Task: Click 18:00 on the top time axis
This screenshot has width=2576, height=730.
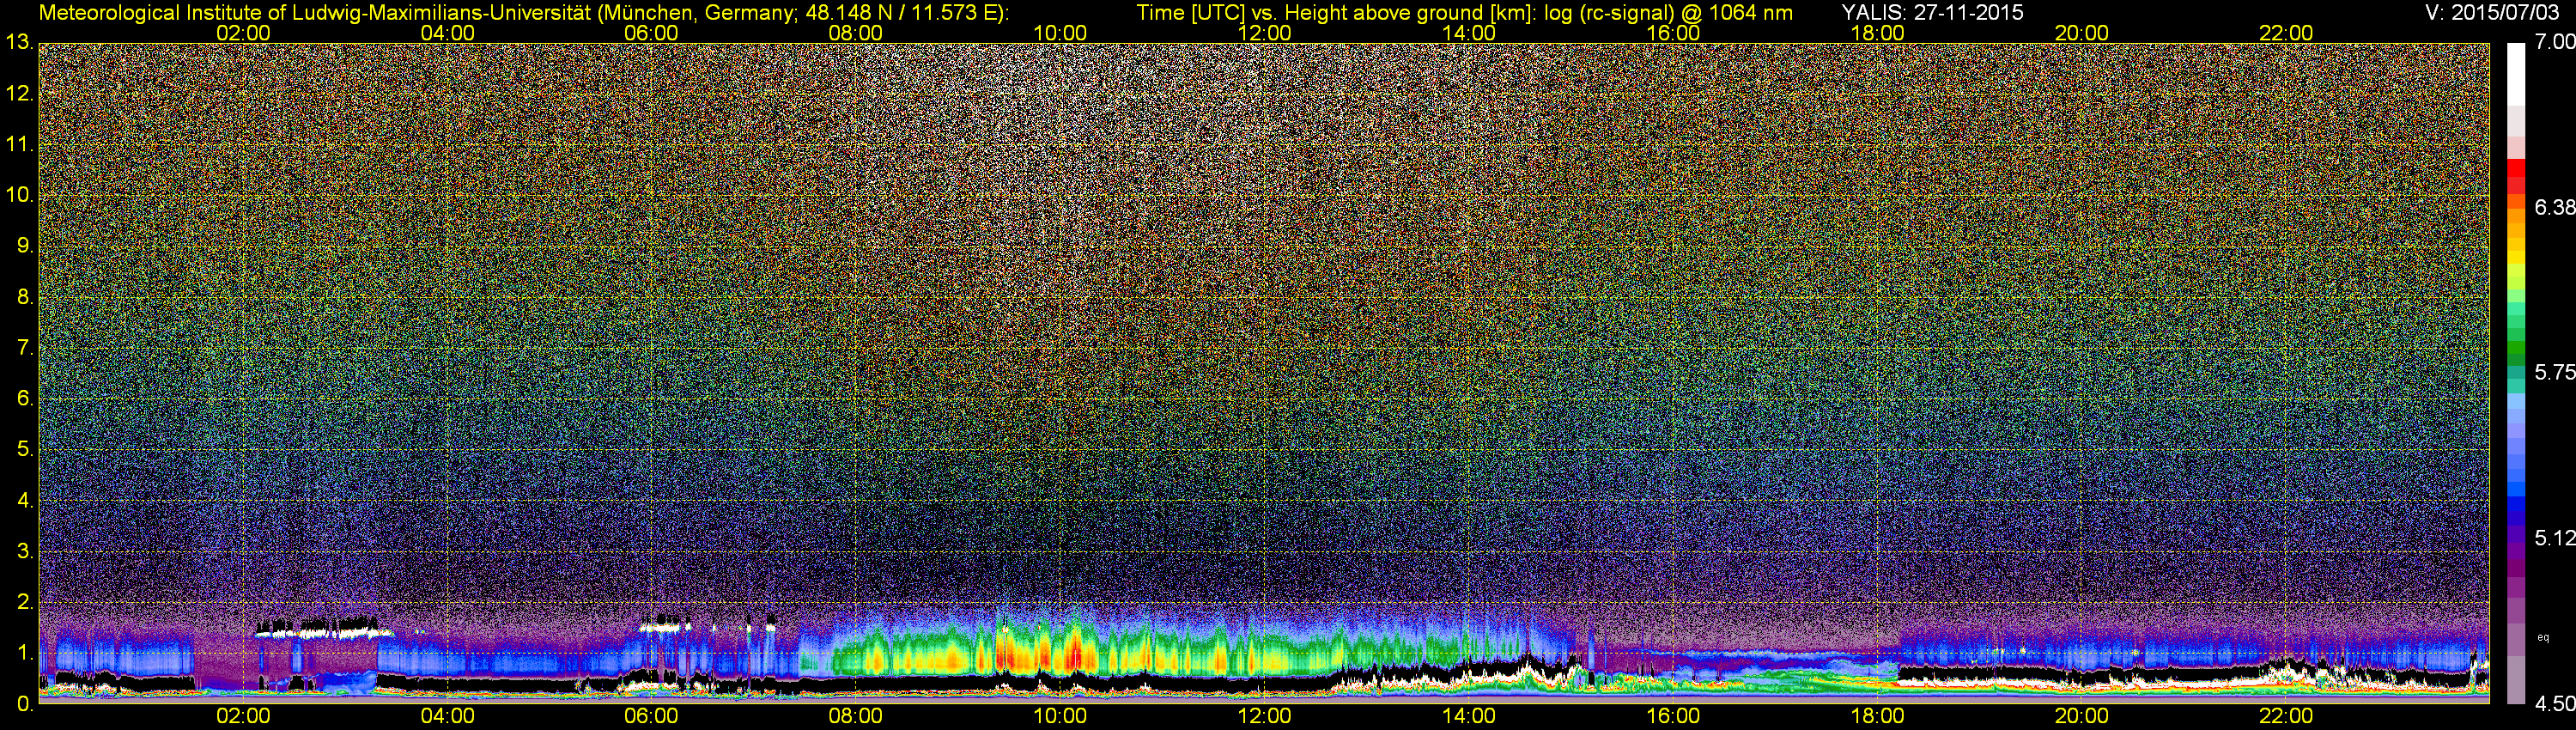Action: (1877, 33)
